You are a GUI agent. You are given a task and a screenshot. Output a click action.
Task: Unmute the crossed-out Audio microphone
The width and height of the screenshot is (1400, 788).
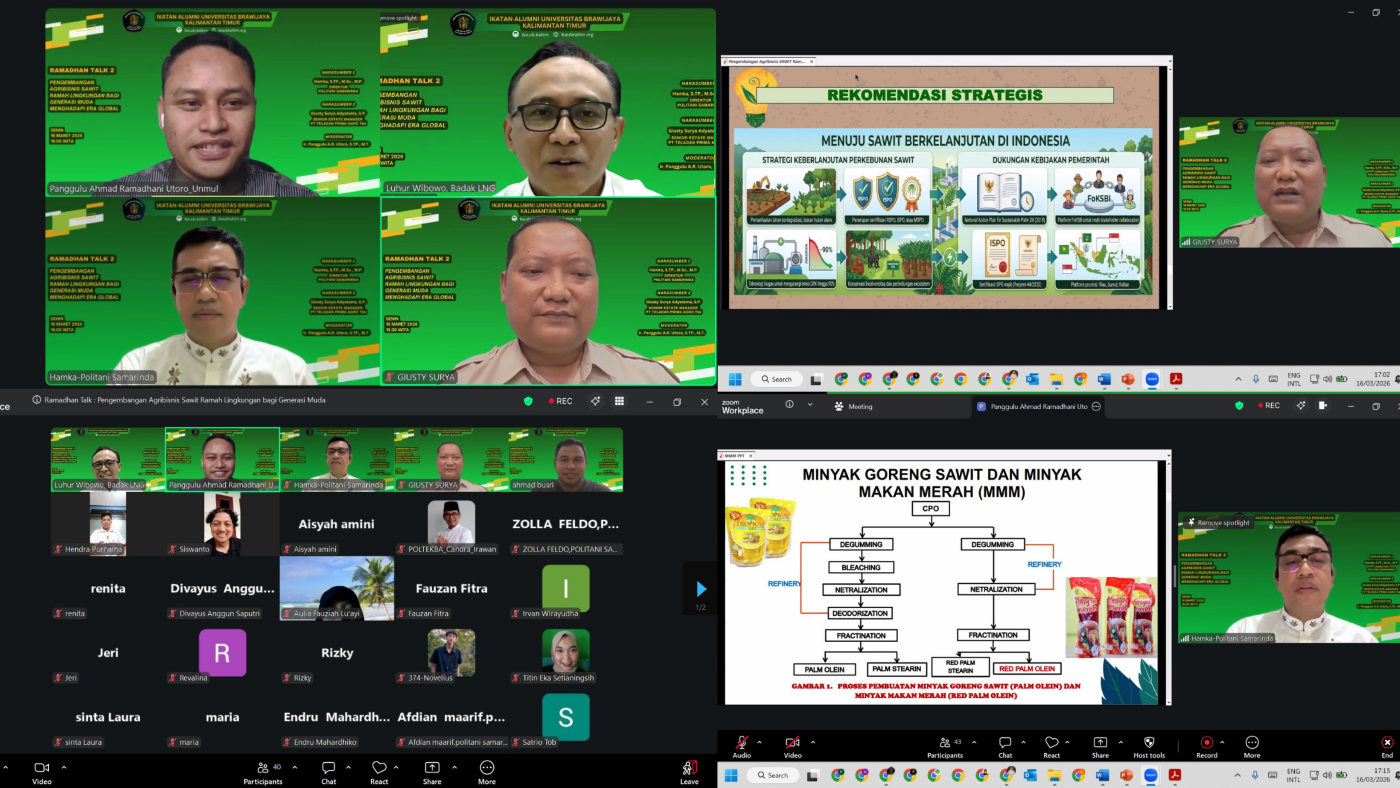point(741,743)
